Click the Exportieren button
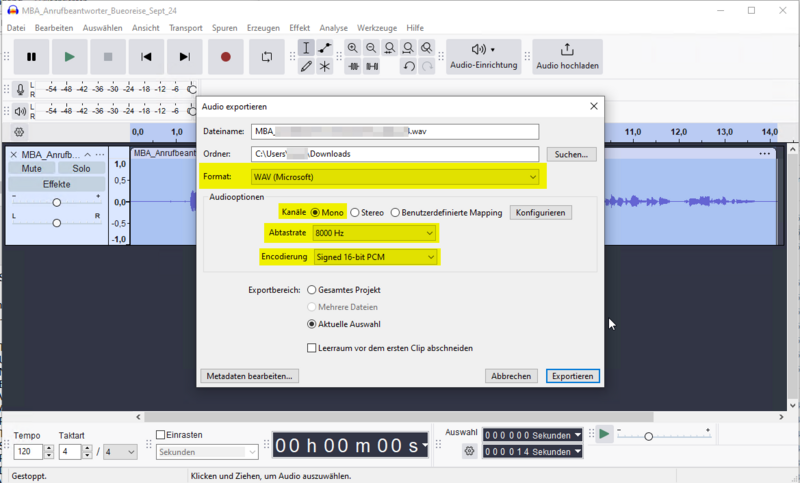 (x=572, y=376)
